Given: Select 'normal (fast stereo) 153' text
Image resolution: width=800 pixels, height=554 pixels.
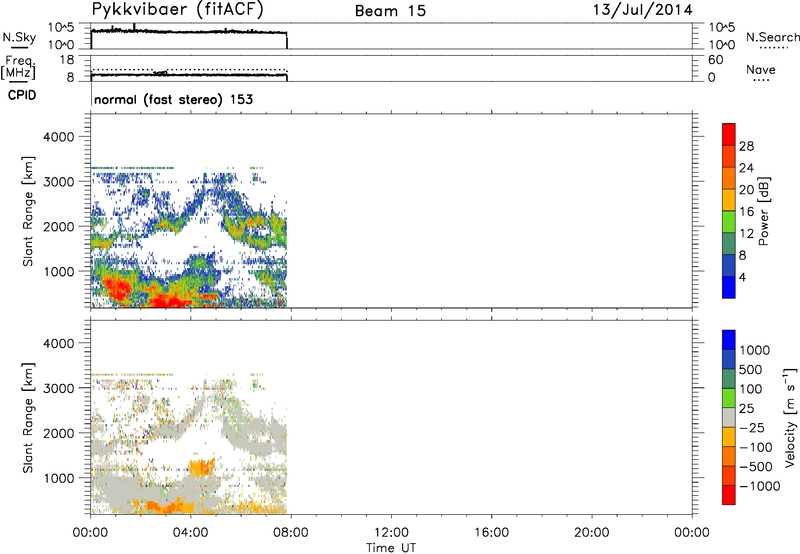Looking at the screenshot, I should [x=173, y=99].
